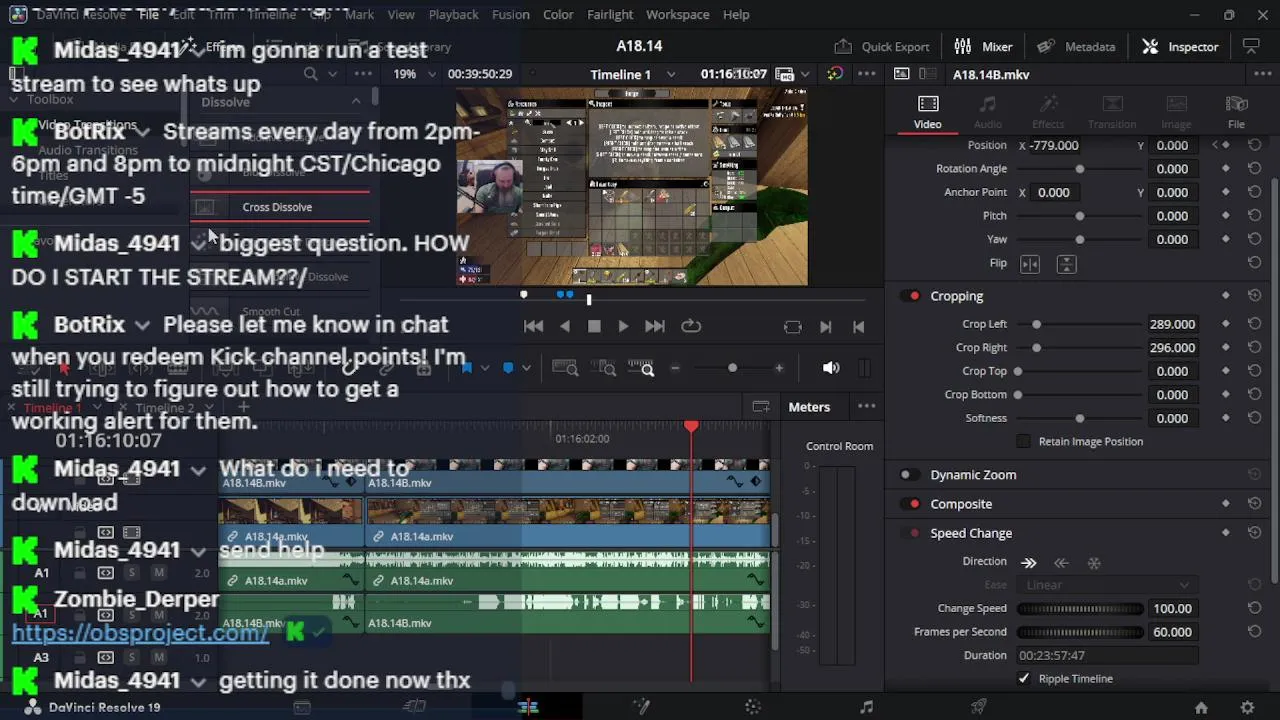Image resolution: width=1280 pixels, height=720 pixels.
Task: Play reverse in viewer
Action: pos(565,326)
